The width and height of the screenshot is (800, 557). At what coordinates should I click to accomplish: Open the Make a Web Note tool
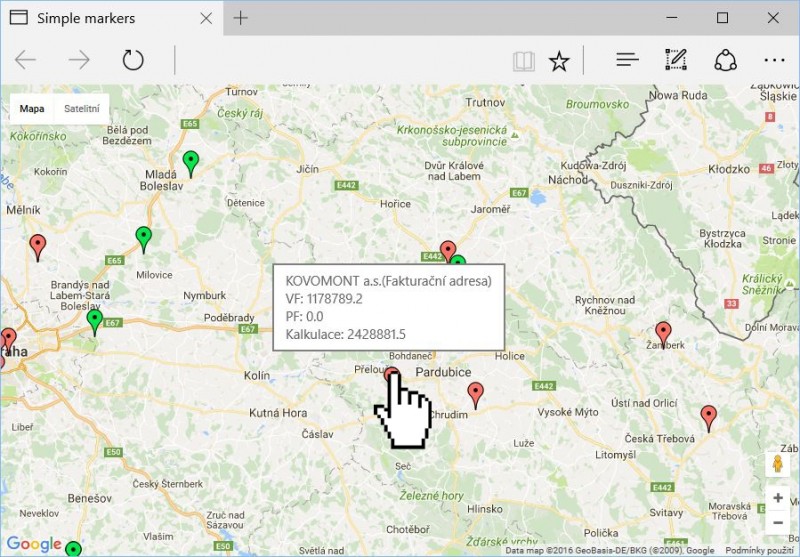click(676, 60)
